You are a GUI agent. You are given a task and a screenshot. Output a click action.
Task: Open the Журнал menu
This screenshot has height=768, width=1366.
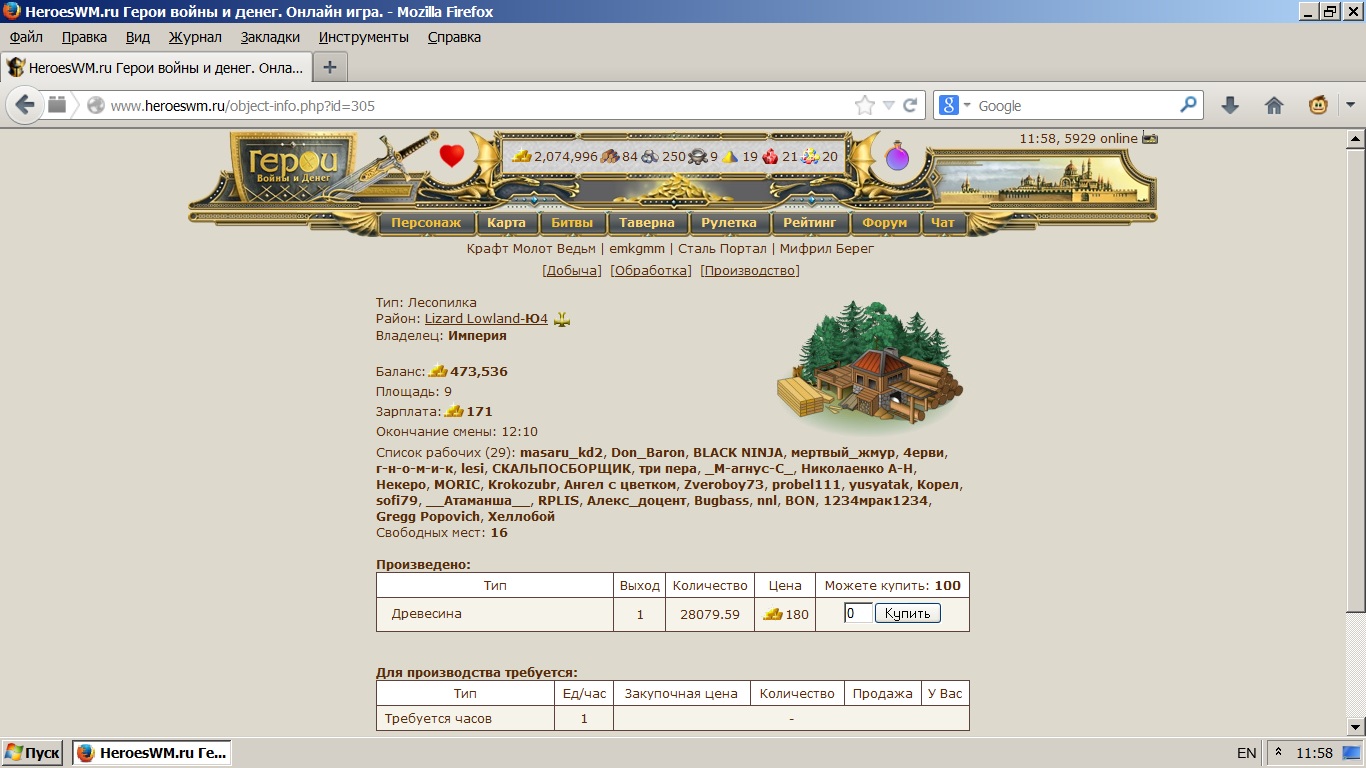[195, 37]
